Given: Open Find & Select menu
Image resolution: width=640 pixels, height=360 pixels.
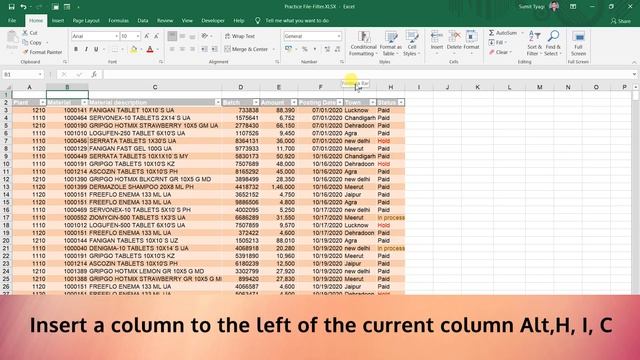Looking at the screenshot, I should point(553,43).
